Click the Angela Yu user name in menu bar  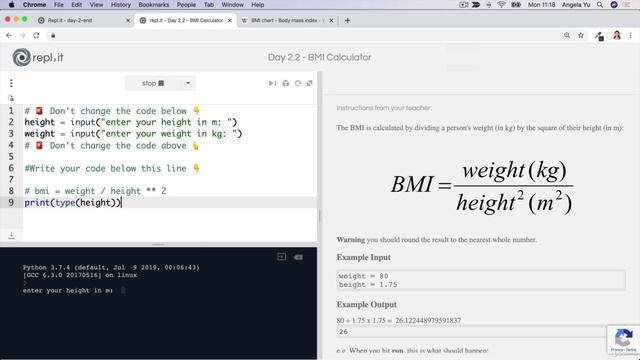pyautogui.click(x=576, y=5)
